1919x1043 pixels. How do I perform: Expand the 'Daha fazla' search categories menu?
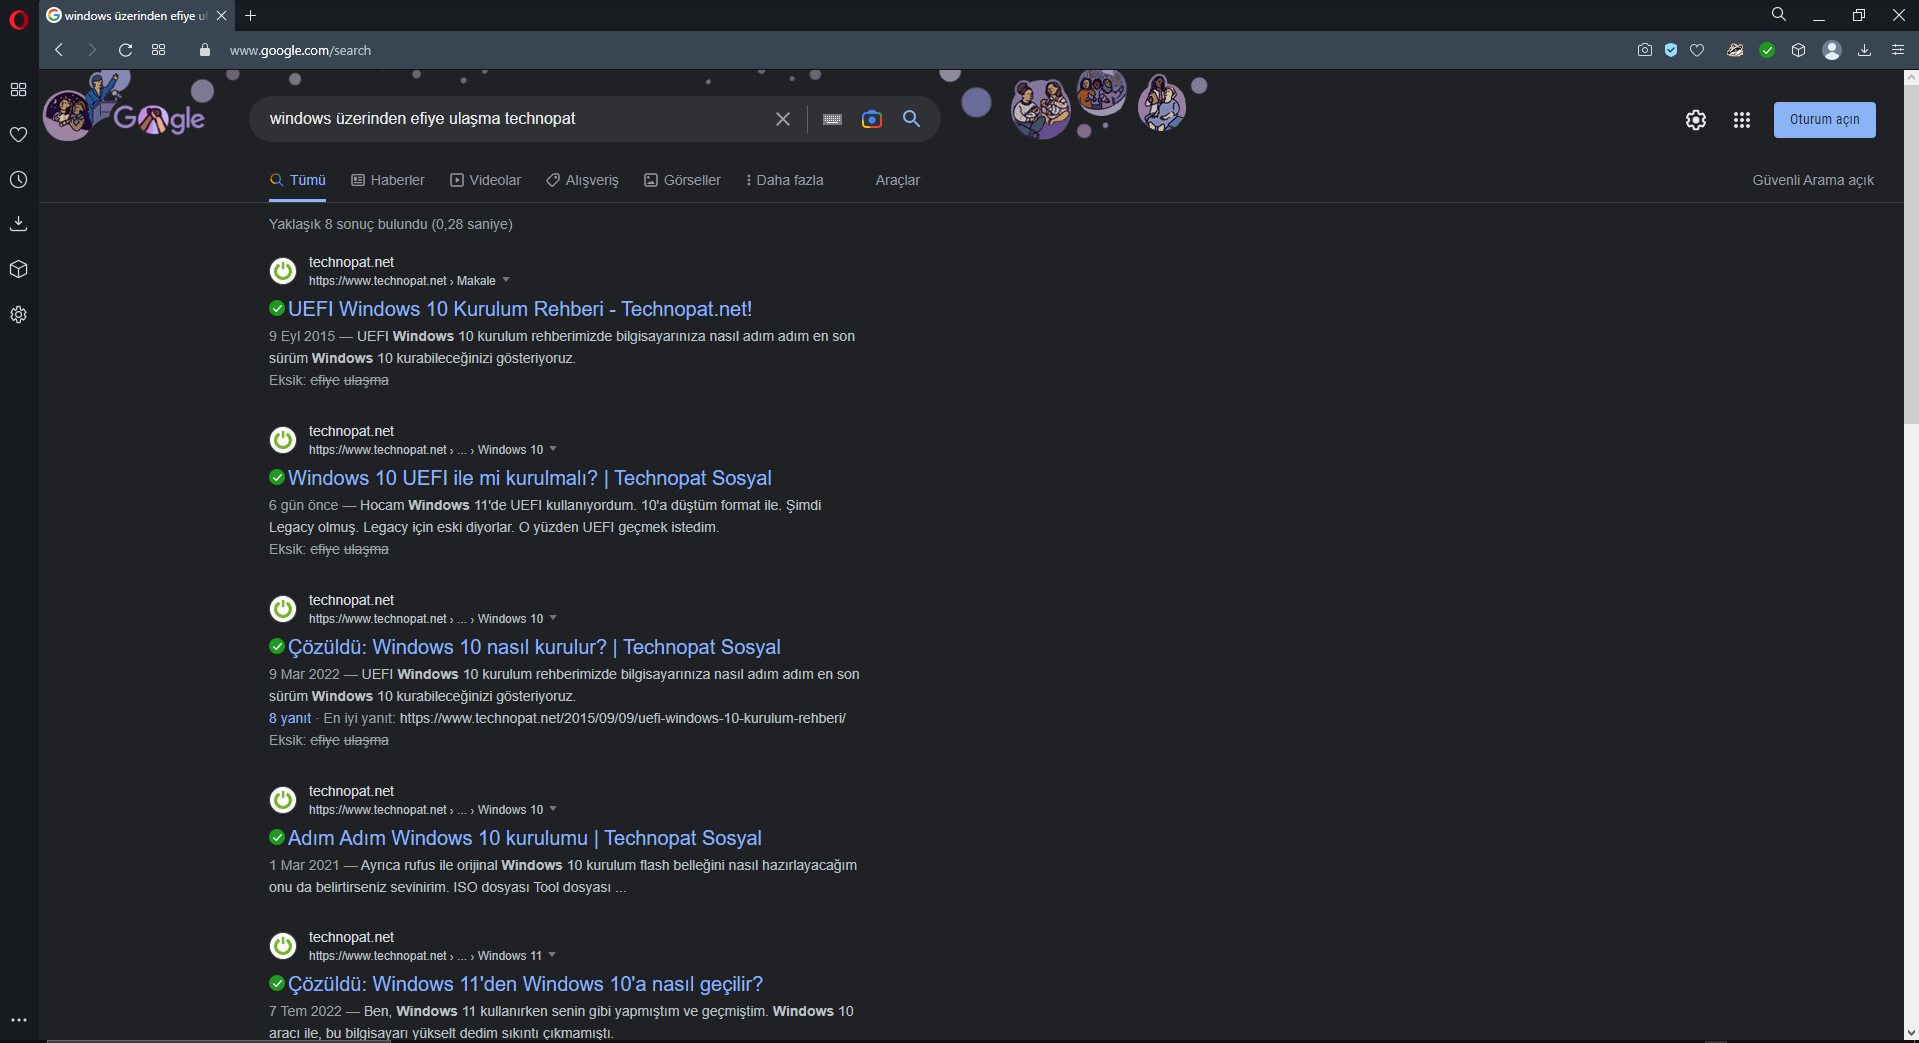click(x=785, y=180)
